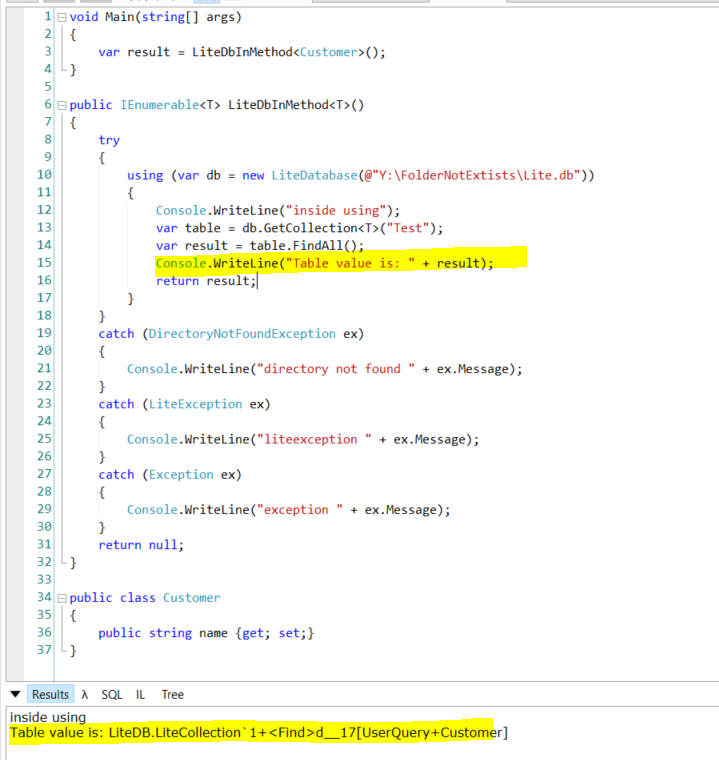This screenshot has width=719, height=760.
Task: Click 'var table = db.GetCollection<T>("Test");' line
Action: [299, 228]
